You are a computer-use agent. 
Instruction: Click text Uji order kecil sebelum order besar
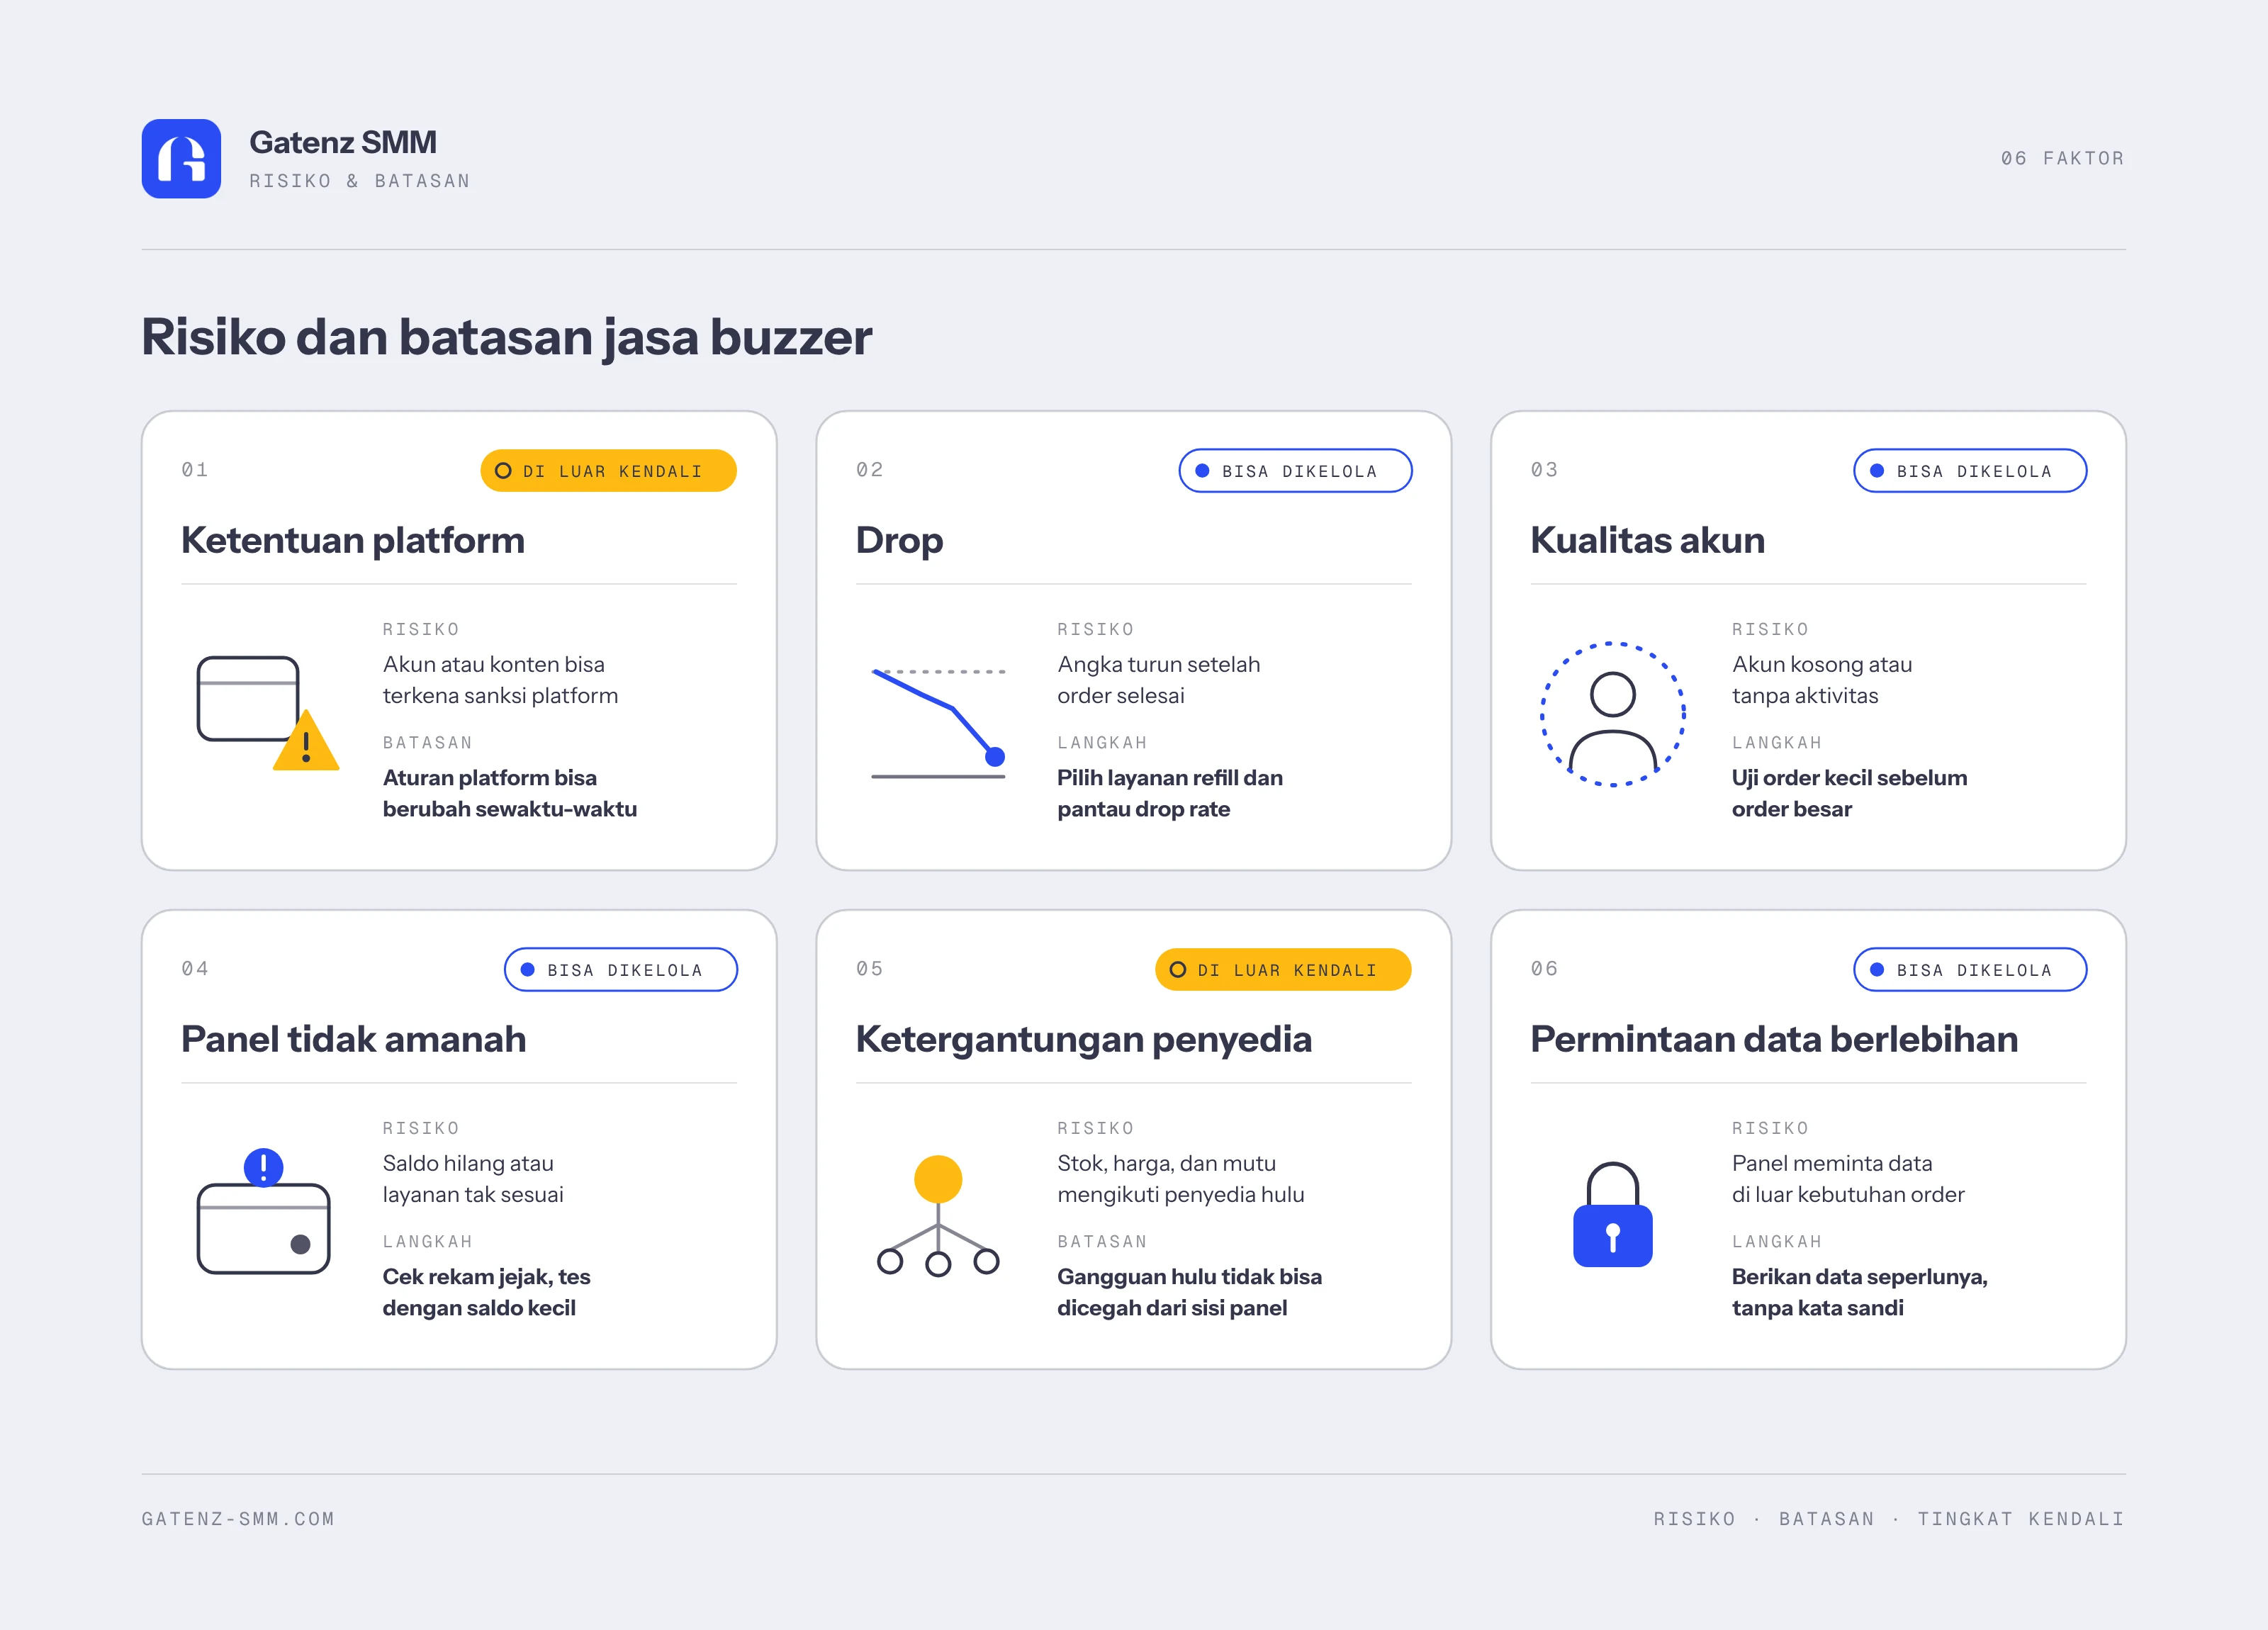1849,793
